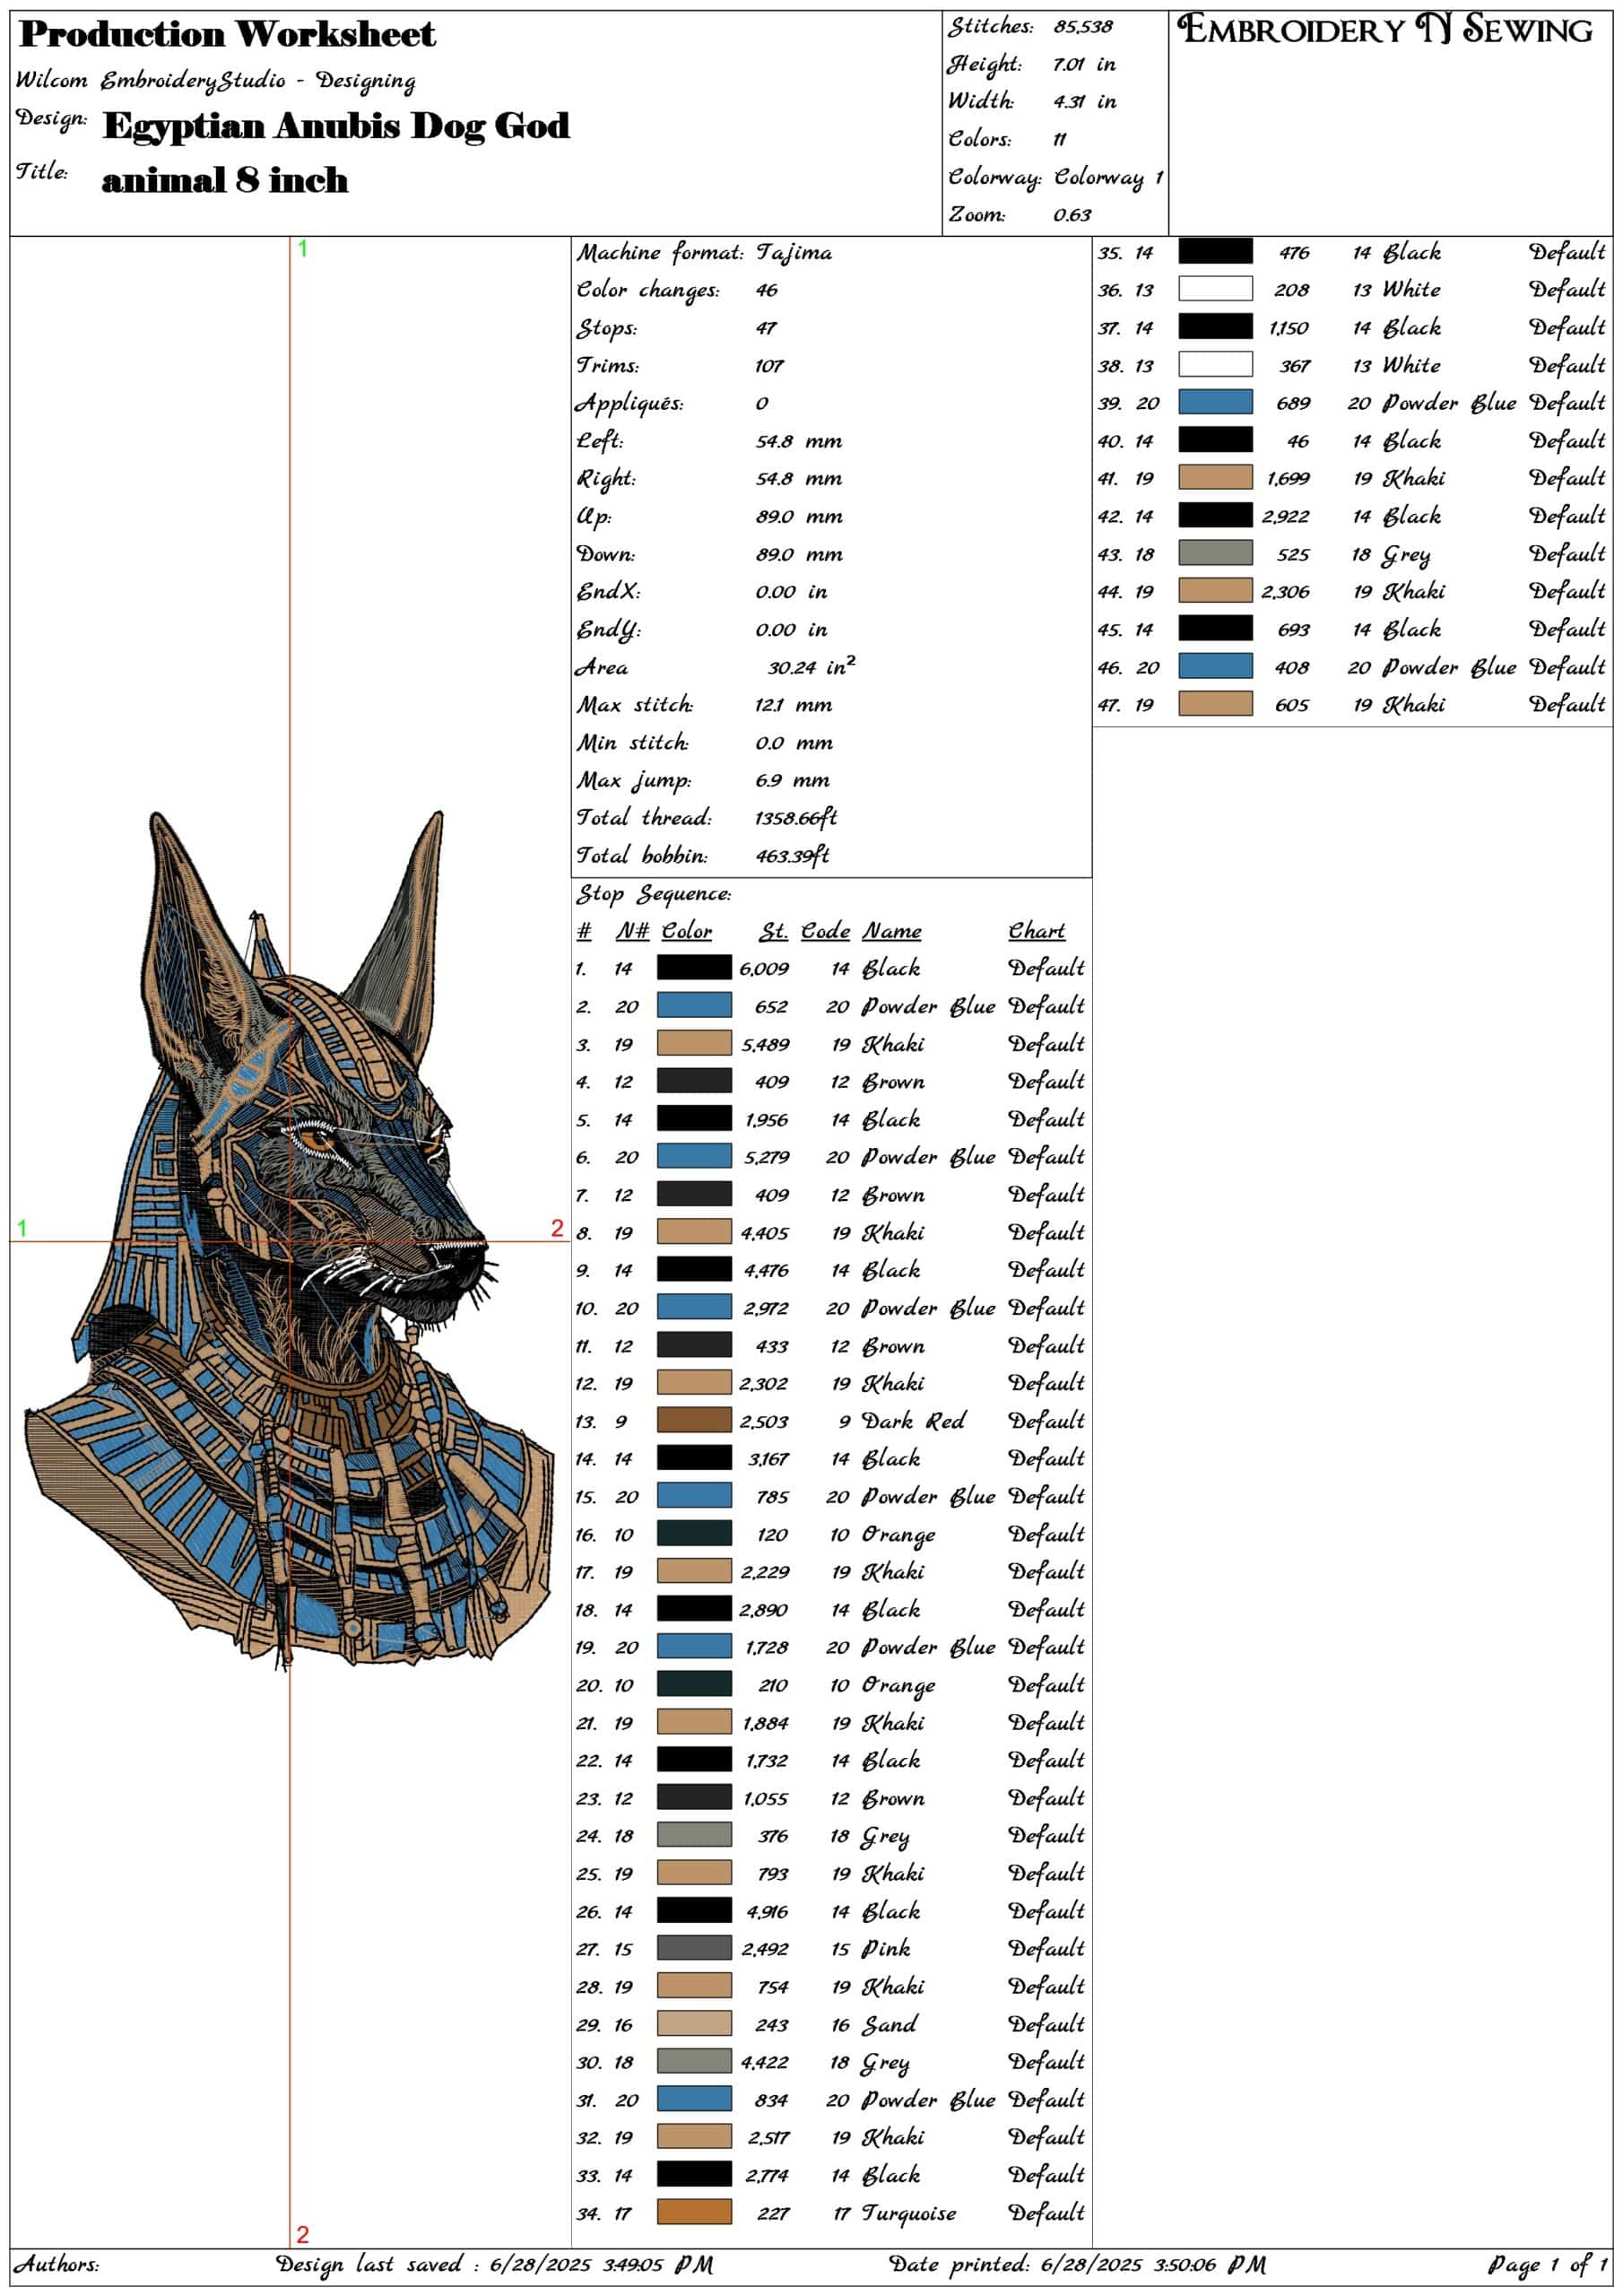
Task: Click the Total bobbin value "463.39ft"
Action: 792,856
